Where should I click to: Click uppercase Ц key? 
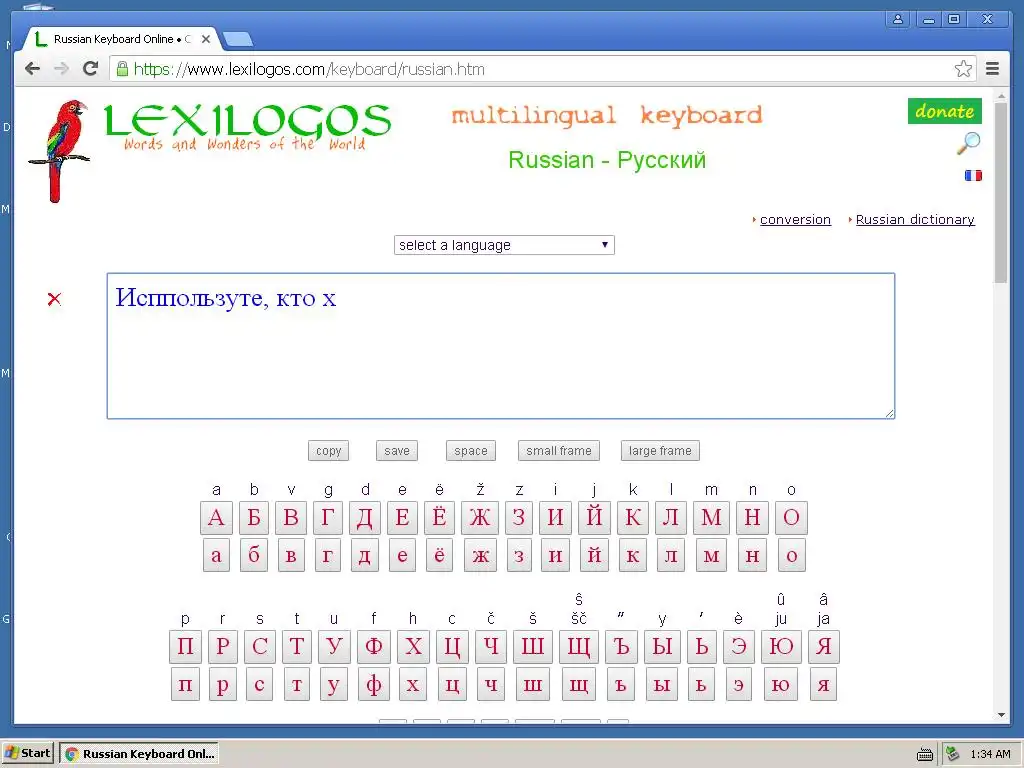(452, 647)
